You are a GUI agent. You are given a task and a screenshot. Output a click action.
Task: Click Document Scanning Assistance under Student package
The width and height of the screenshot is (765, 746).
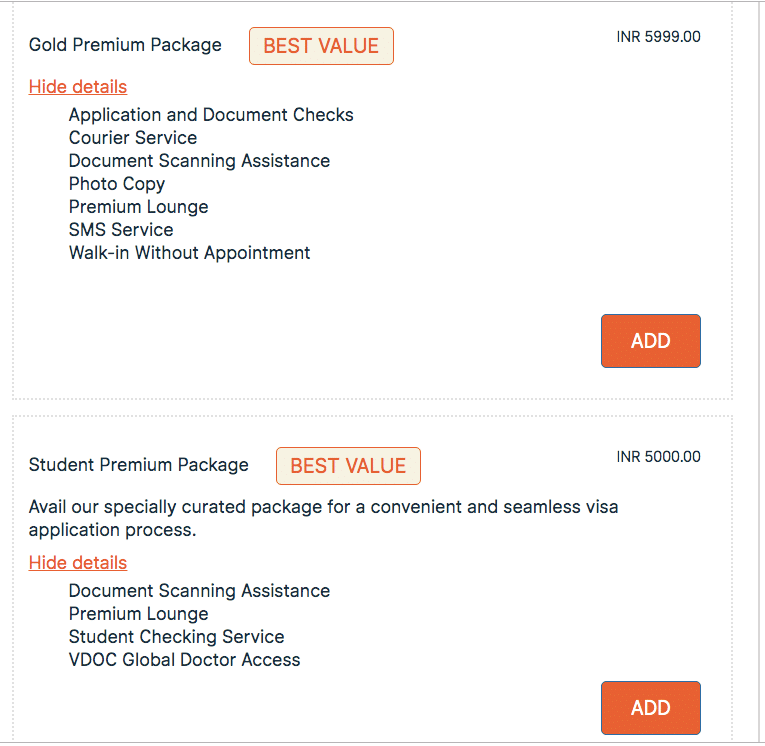[x=199, y=591]
